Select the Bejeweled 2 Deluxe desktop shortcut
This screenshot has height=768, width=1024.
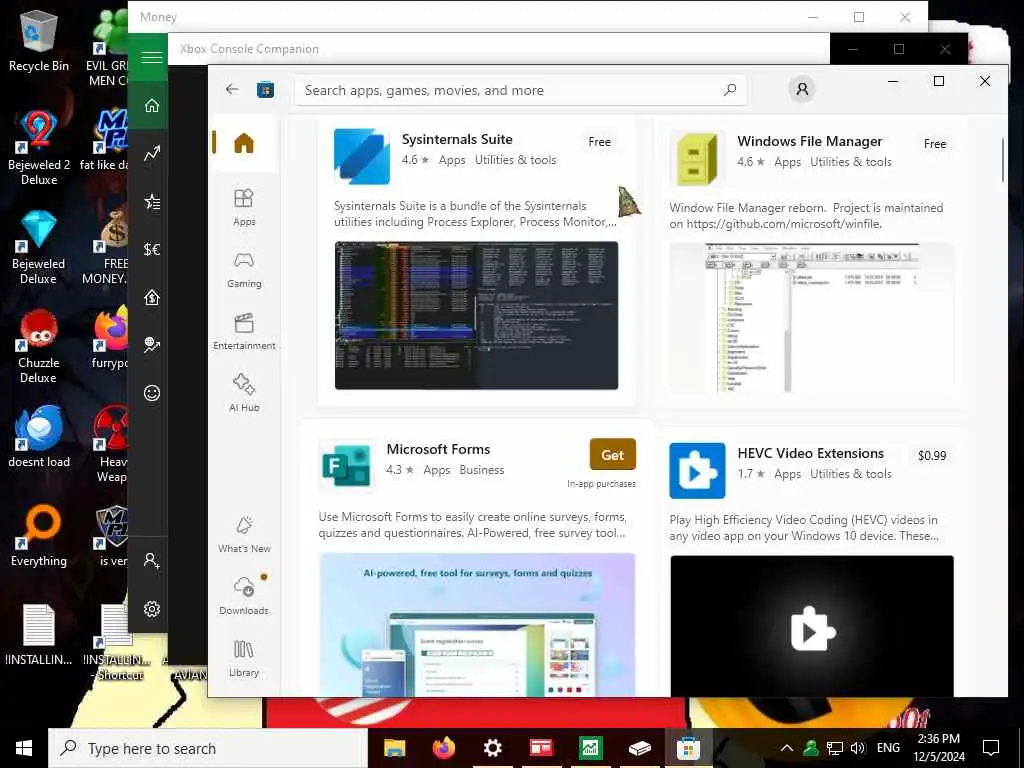pos(39,148)
